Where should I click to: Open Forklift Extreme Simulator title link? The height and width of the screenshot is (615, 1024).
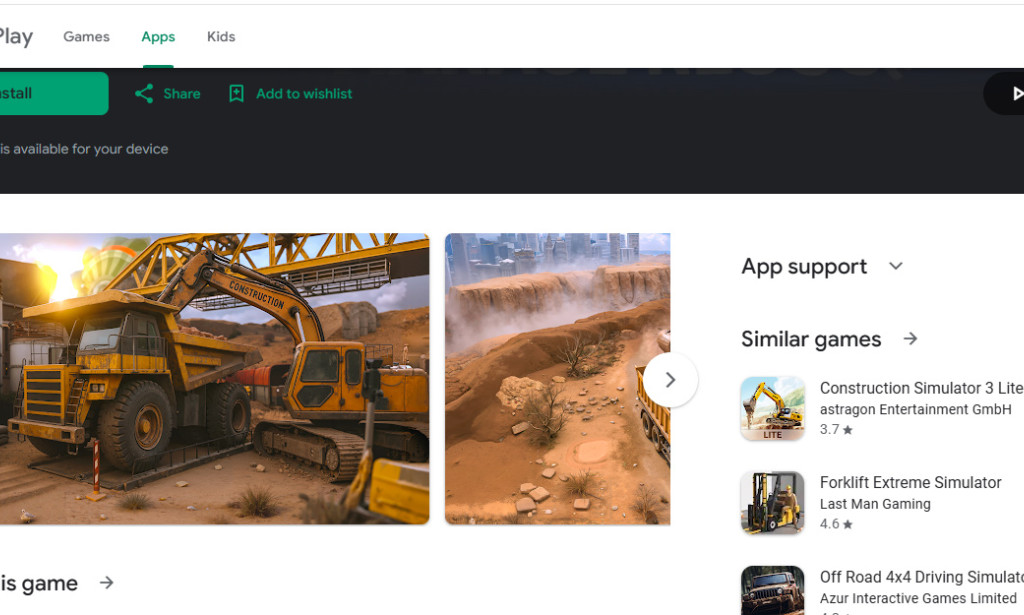(910, 482)
